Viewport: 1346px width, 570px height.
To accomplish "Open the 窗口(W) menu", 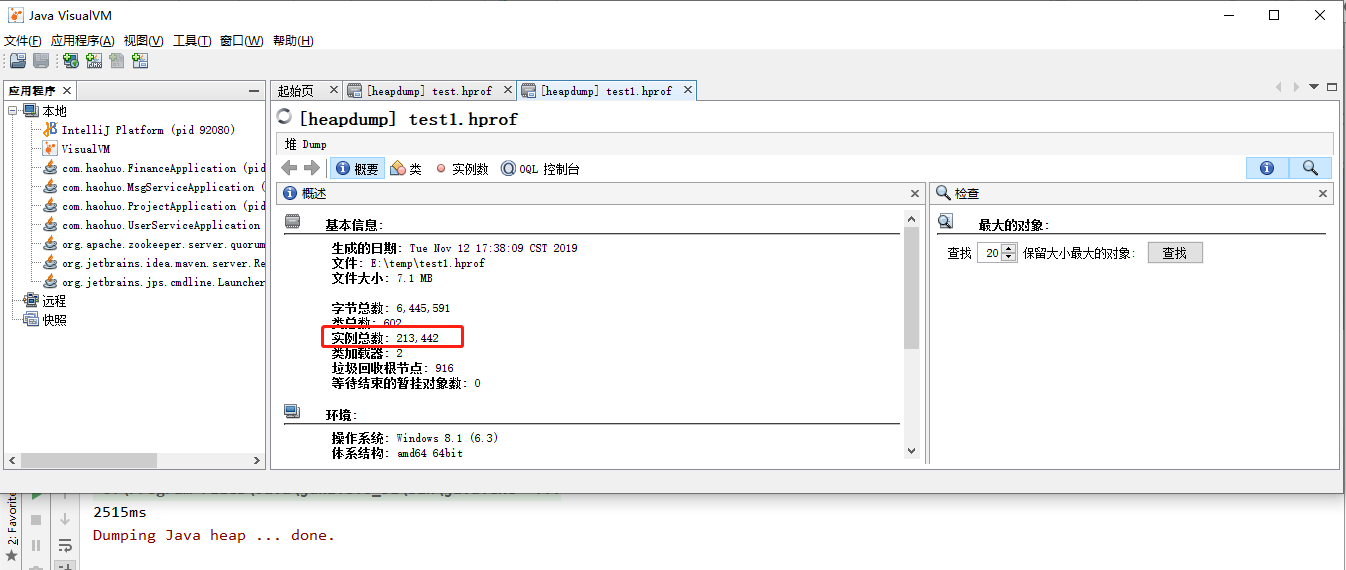I will [242, 41].
